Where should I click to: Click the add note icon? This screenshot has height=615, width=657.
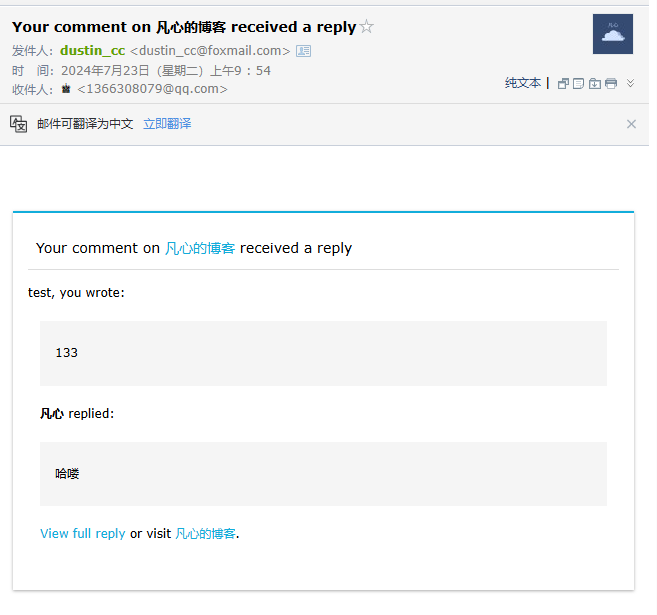click(578, 84)
